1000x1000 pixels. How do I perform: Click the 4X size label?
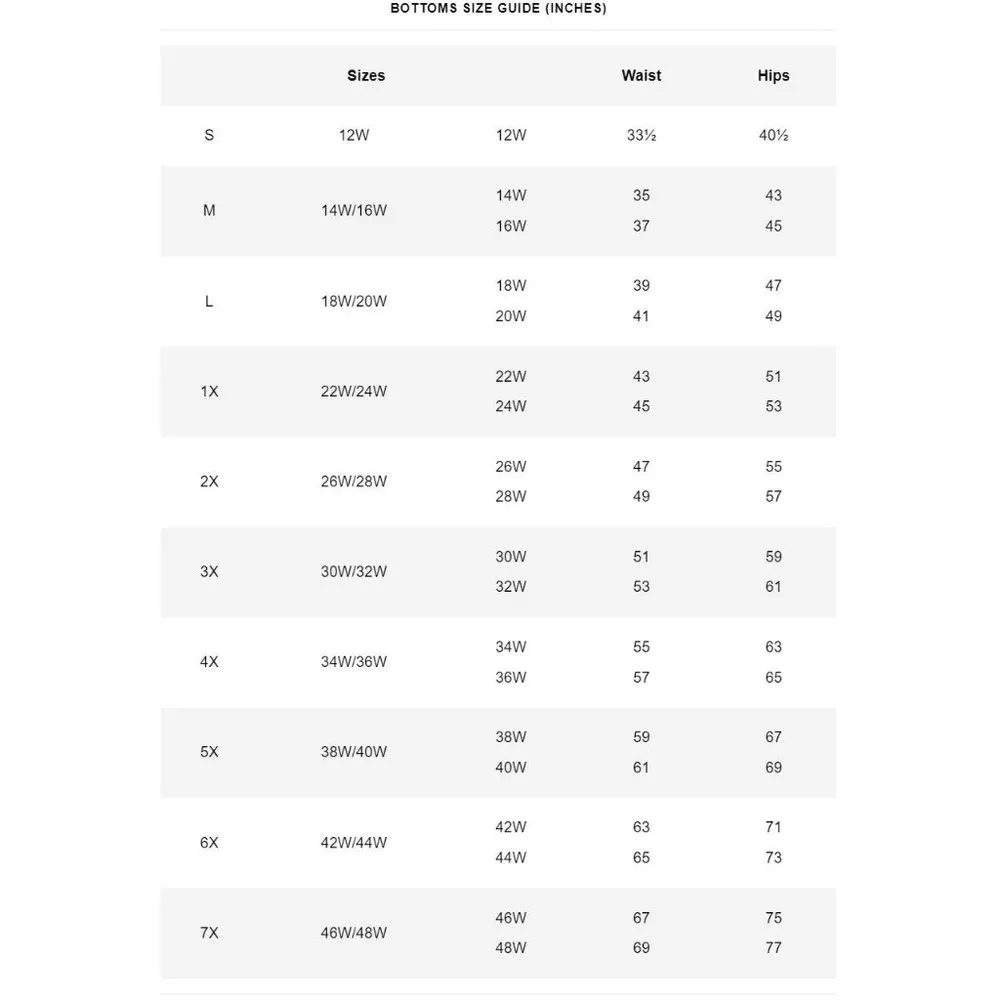point(209,662)
